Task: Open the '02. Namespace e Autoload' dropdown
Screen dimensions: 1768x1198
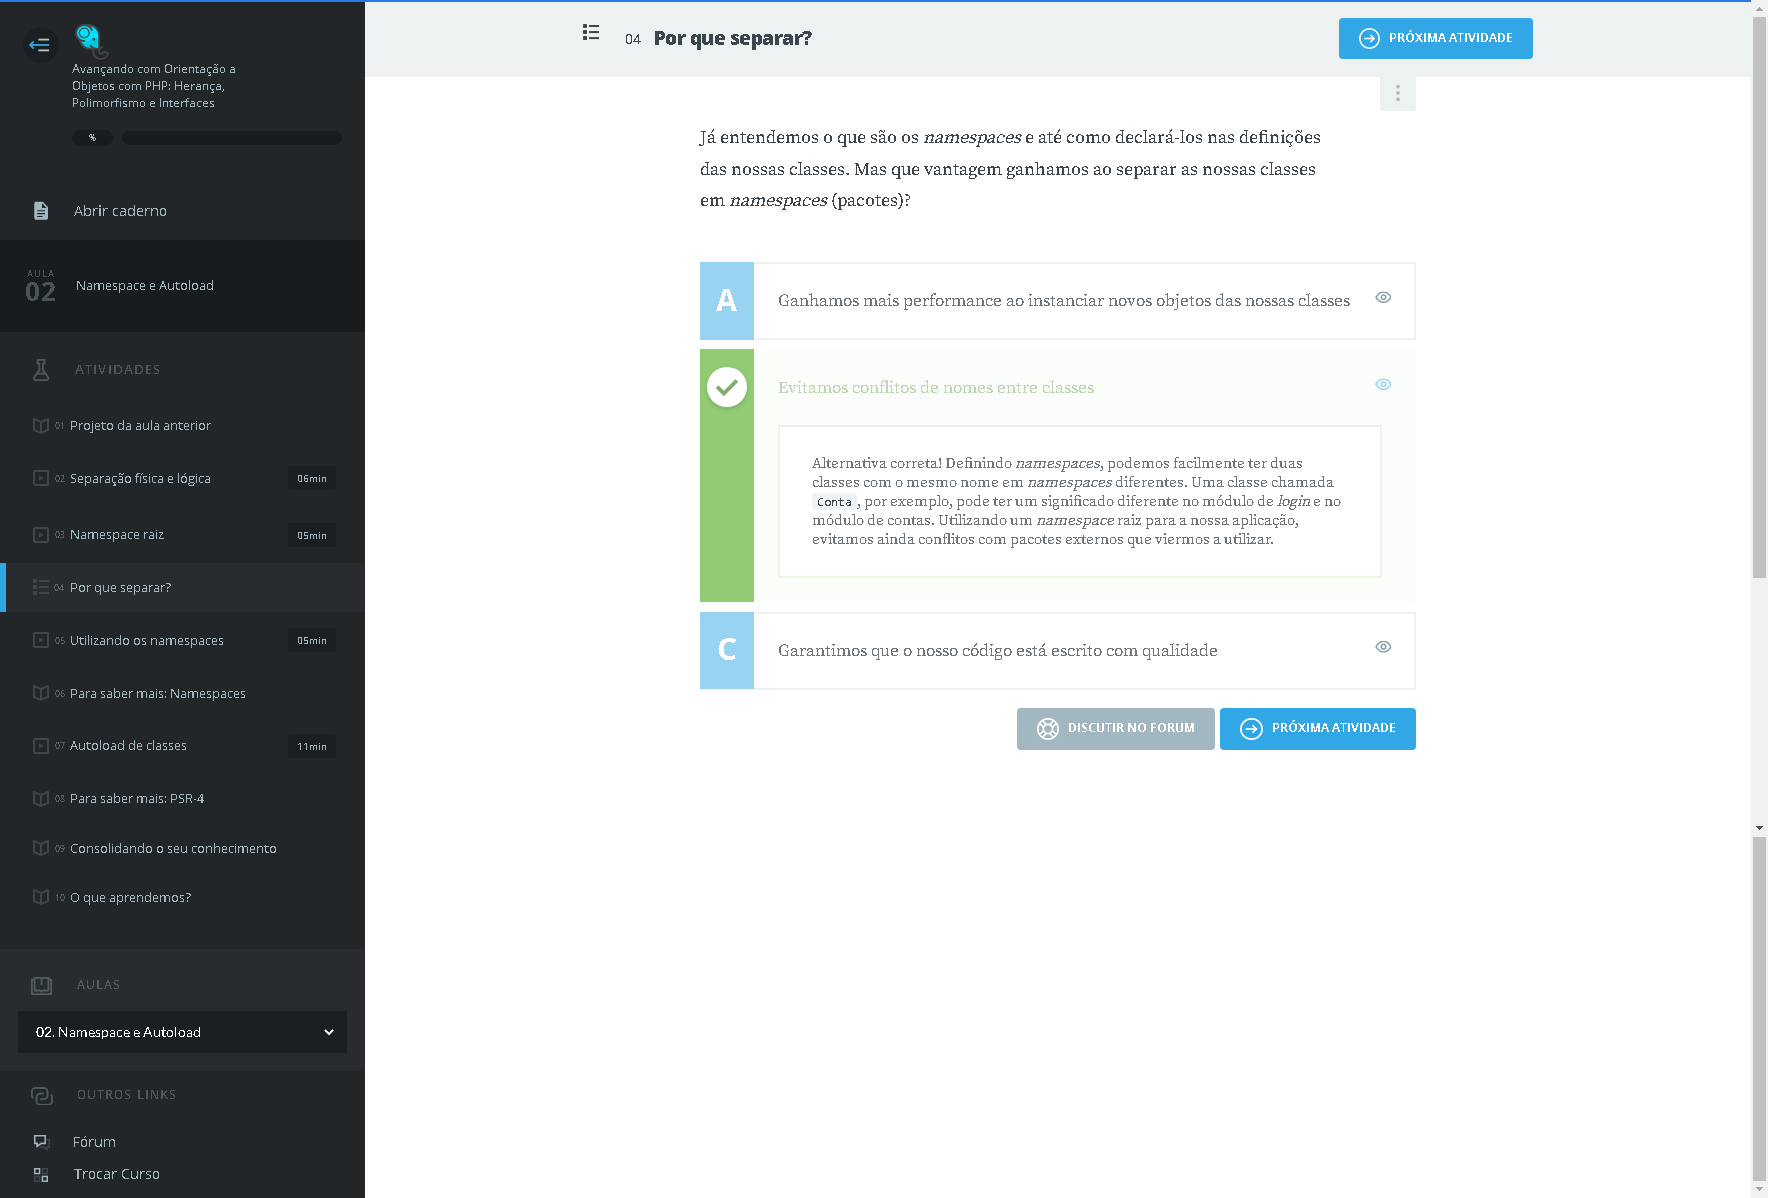Action: pyautogui.click(x=182, y=1032)
